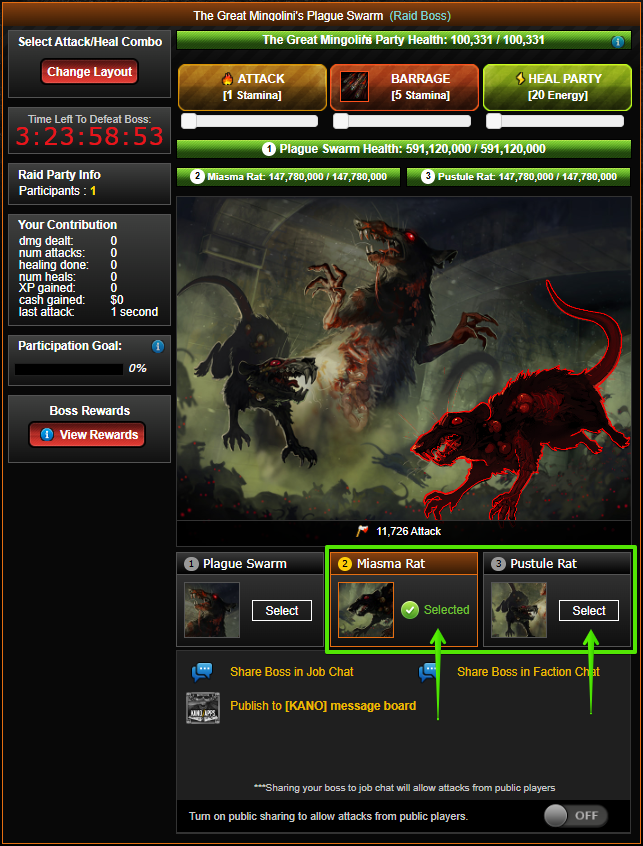Viewport: 643px width, 846px height.
Task: Click the Participation Goal info icon
Action: coord(158,346)
